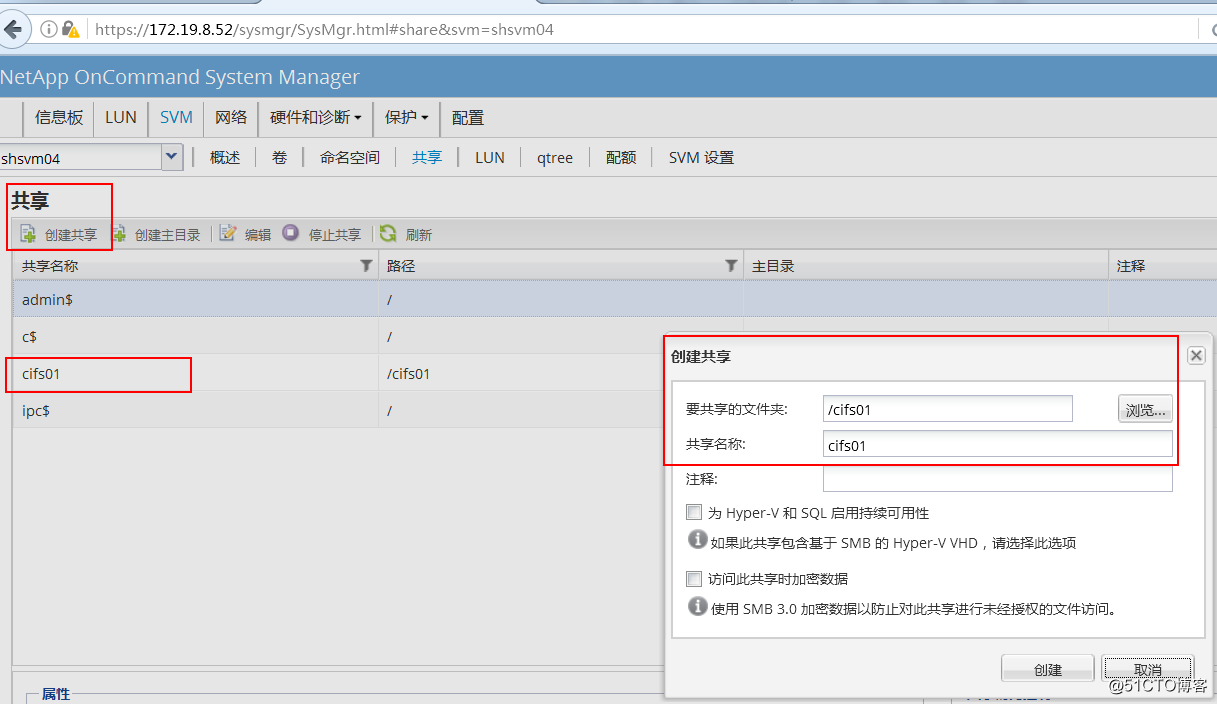
Task: Focus the 共享名称 input field
Action: (997, 445)
